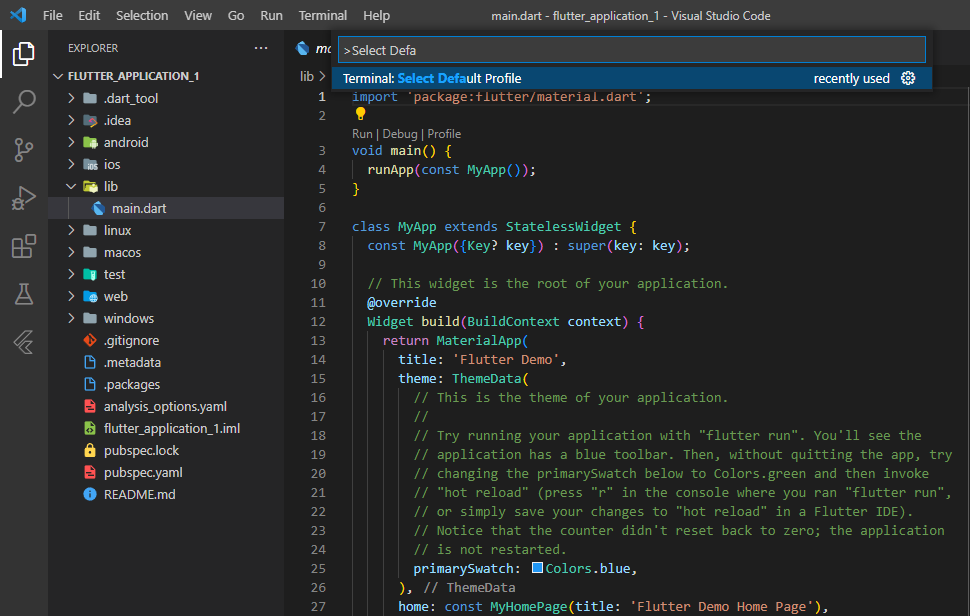
Task: Open the Testing flask icon view
Action: coord(24,294)
